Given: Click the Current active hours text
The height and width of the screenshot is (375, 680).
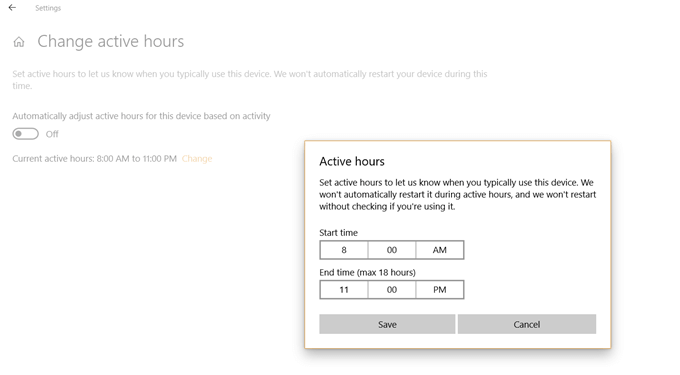Looking at the screenshot, I should (x=95, y=159).
